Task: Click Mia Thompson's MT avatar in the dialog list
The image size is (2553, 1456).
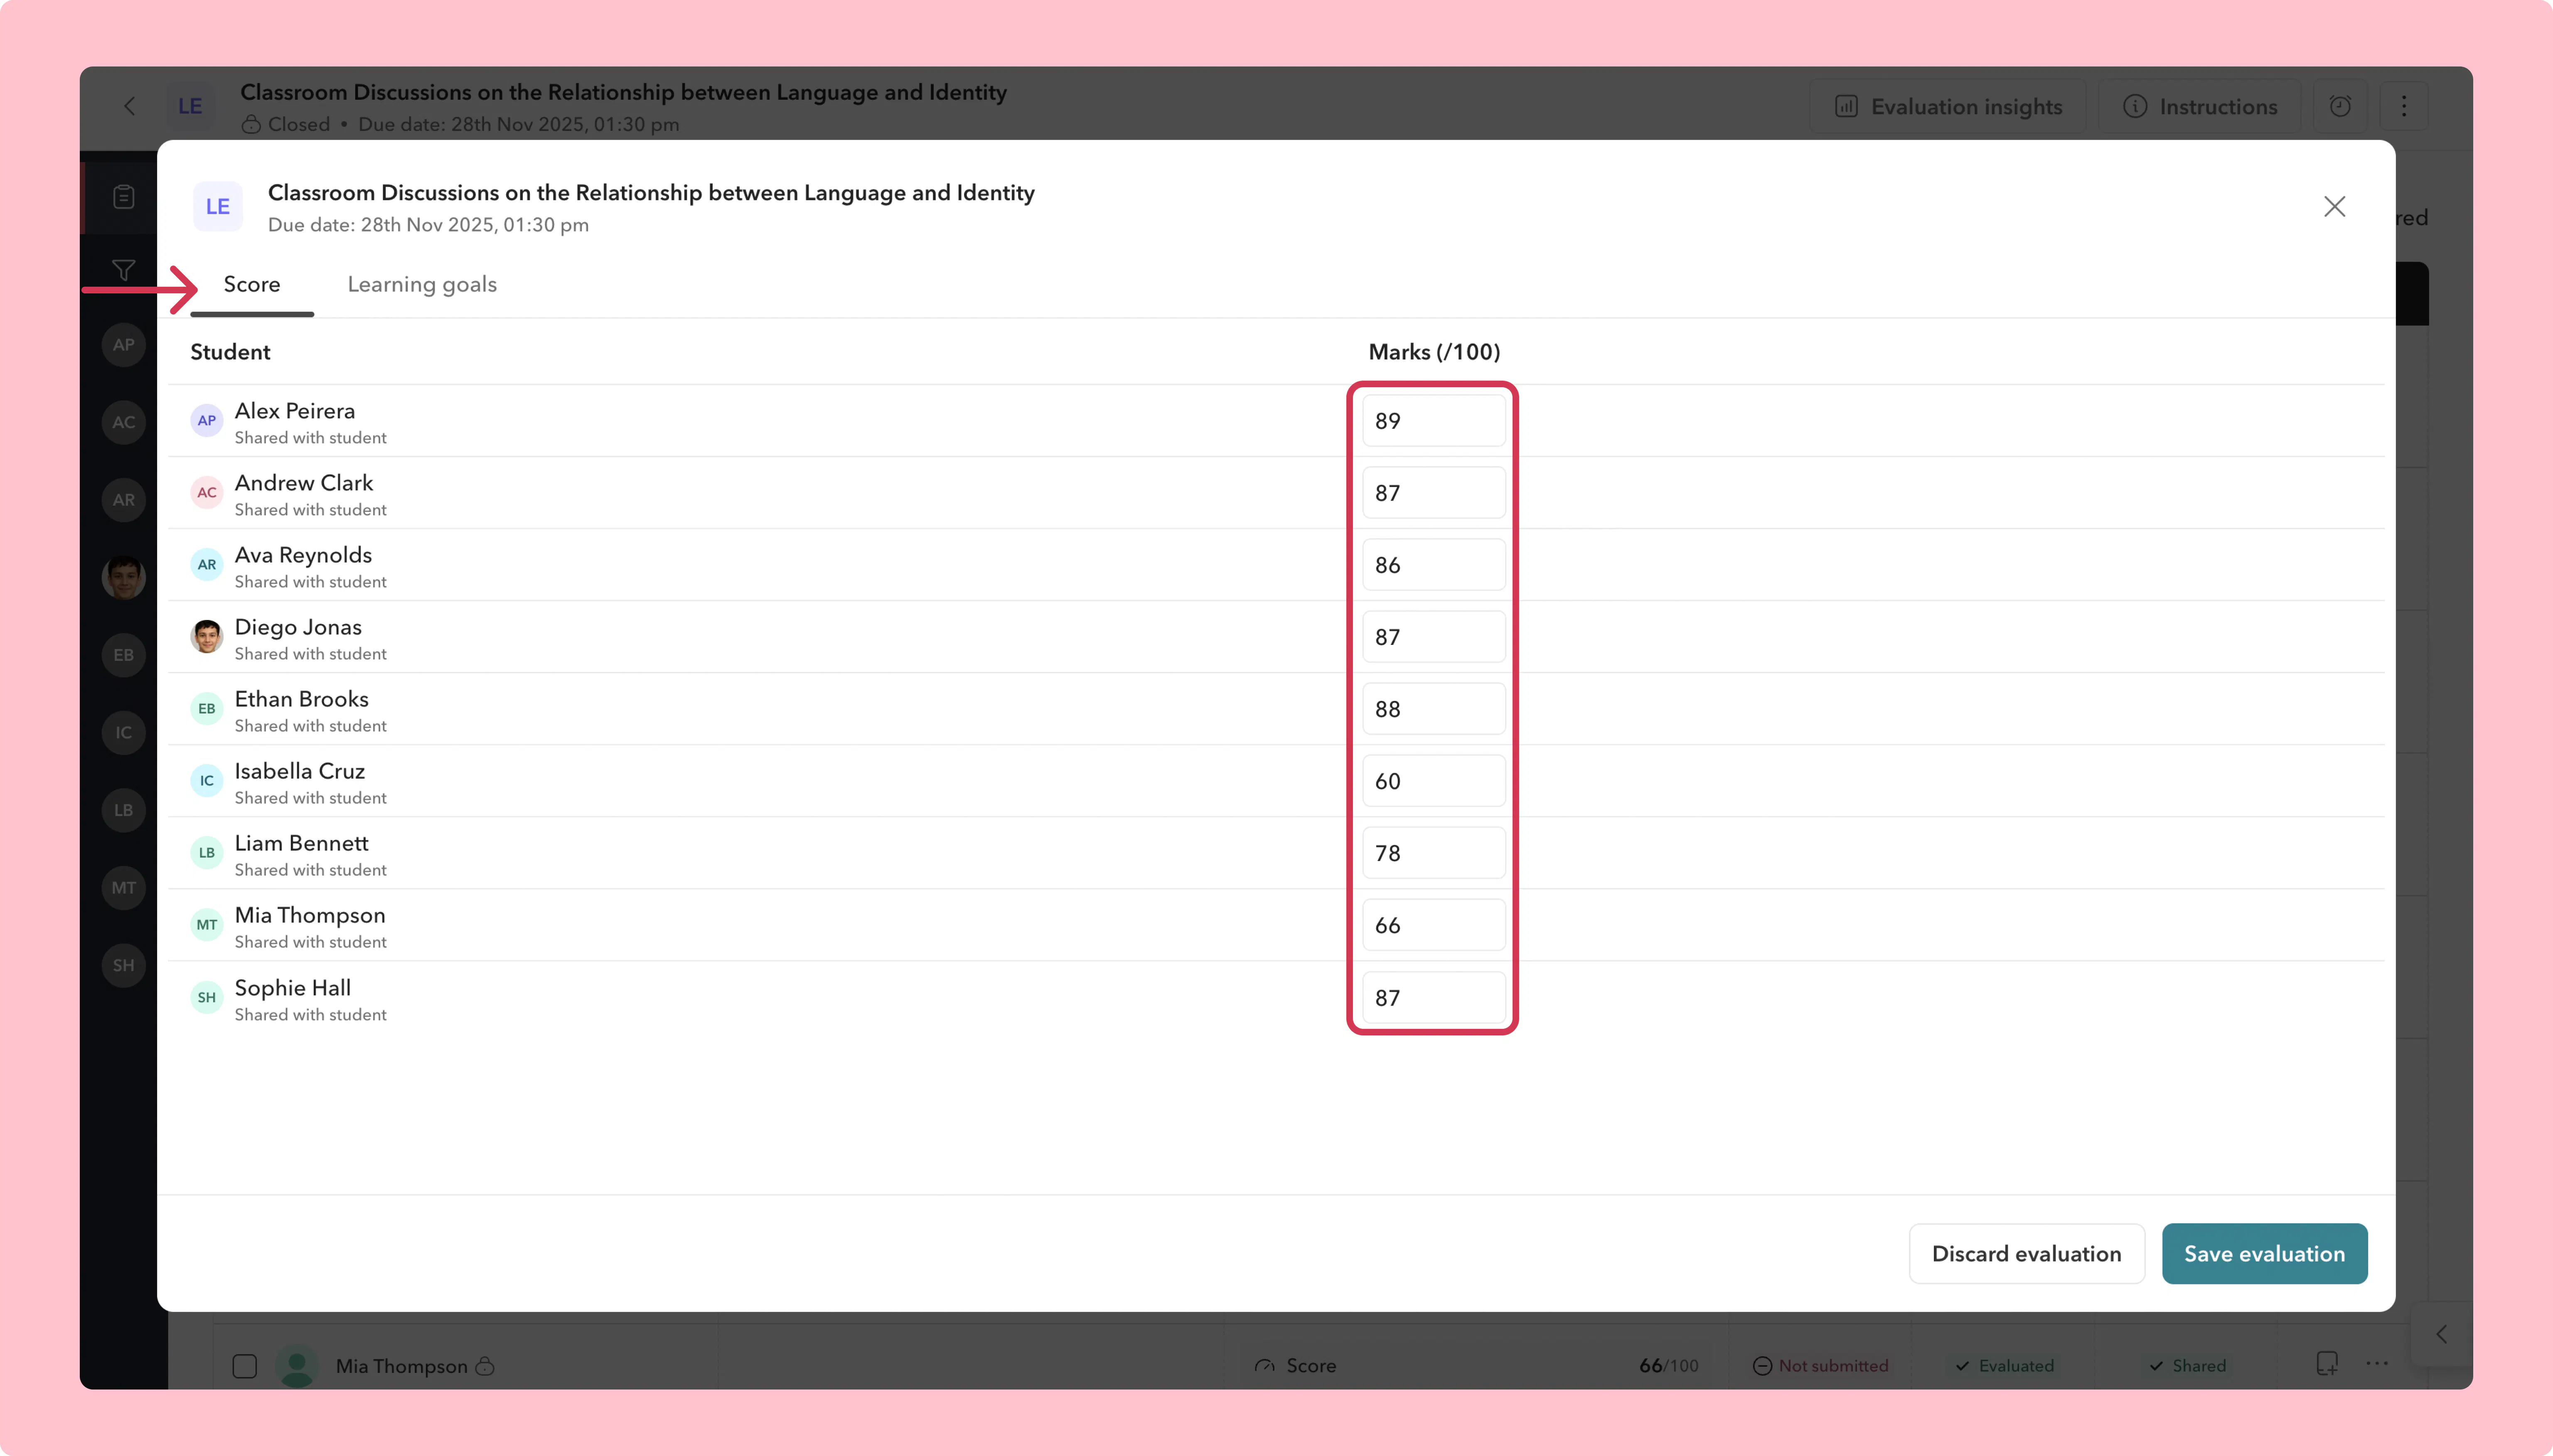Action: coord(207,925)
